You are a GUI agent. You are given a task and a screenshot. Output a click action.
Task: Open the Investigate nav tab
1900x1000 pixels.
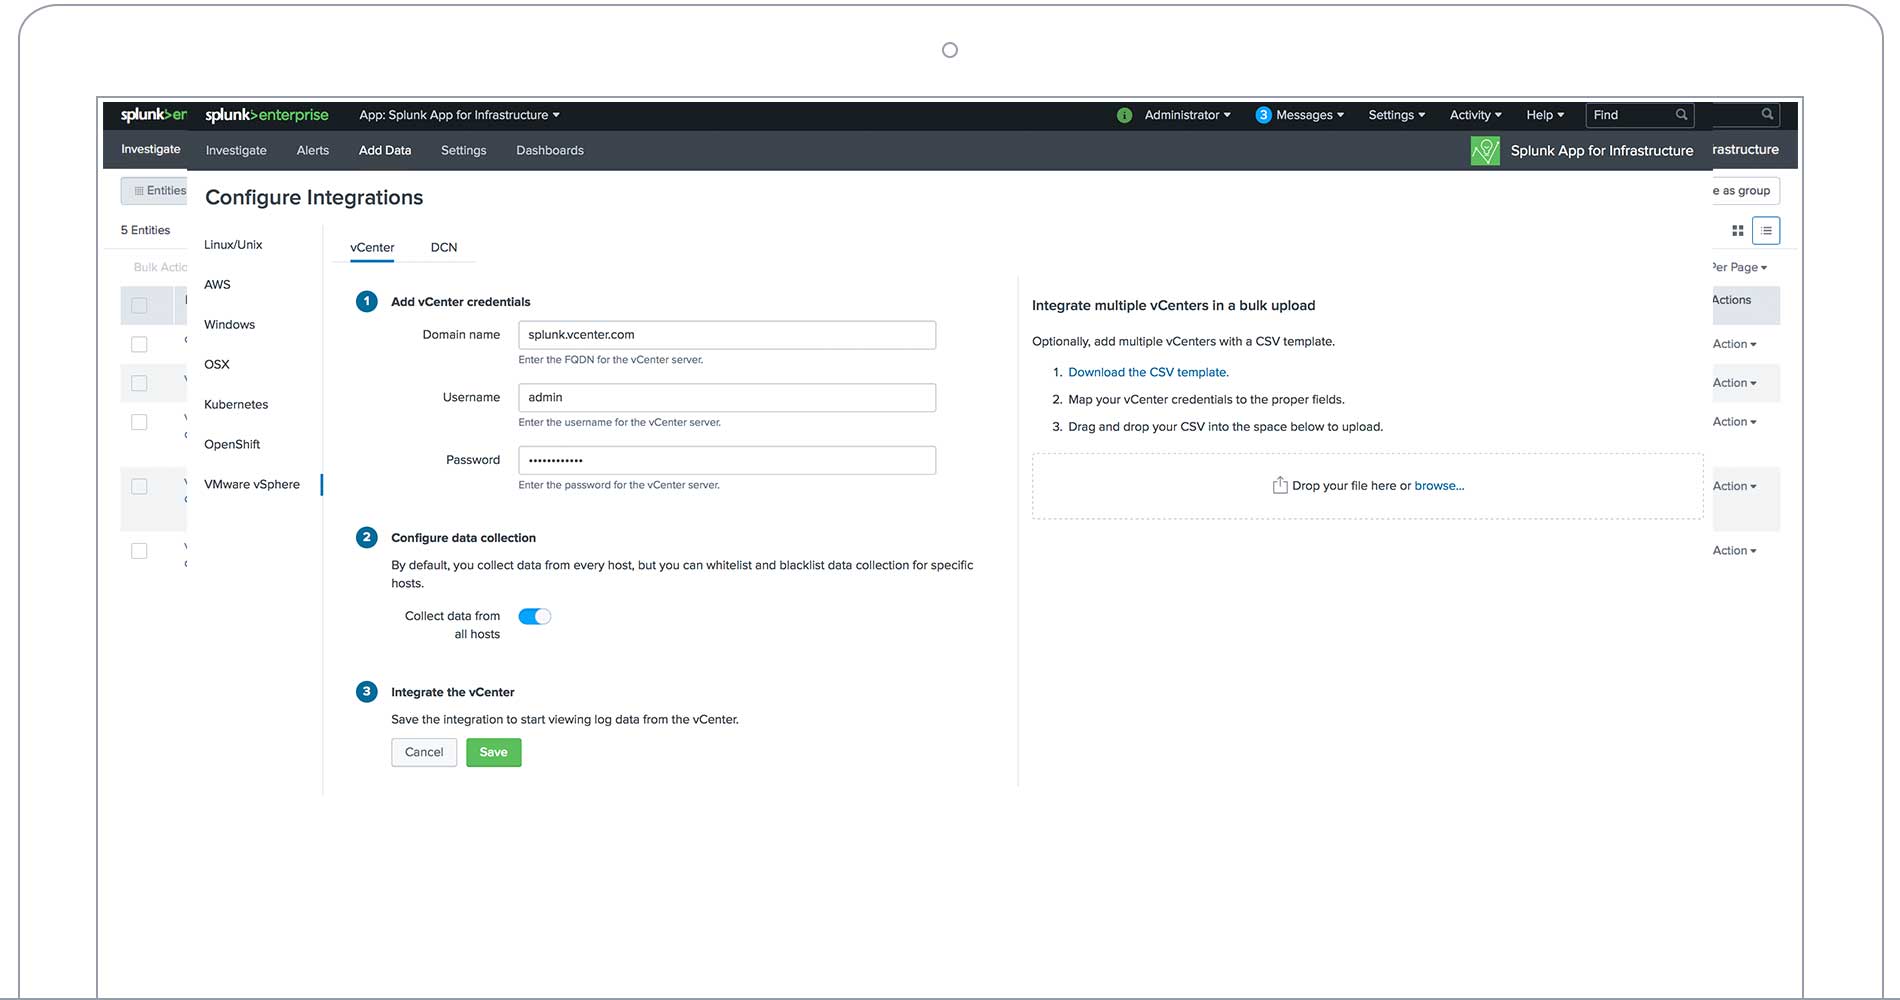tap(236, 150)
